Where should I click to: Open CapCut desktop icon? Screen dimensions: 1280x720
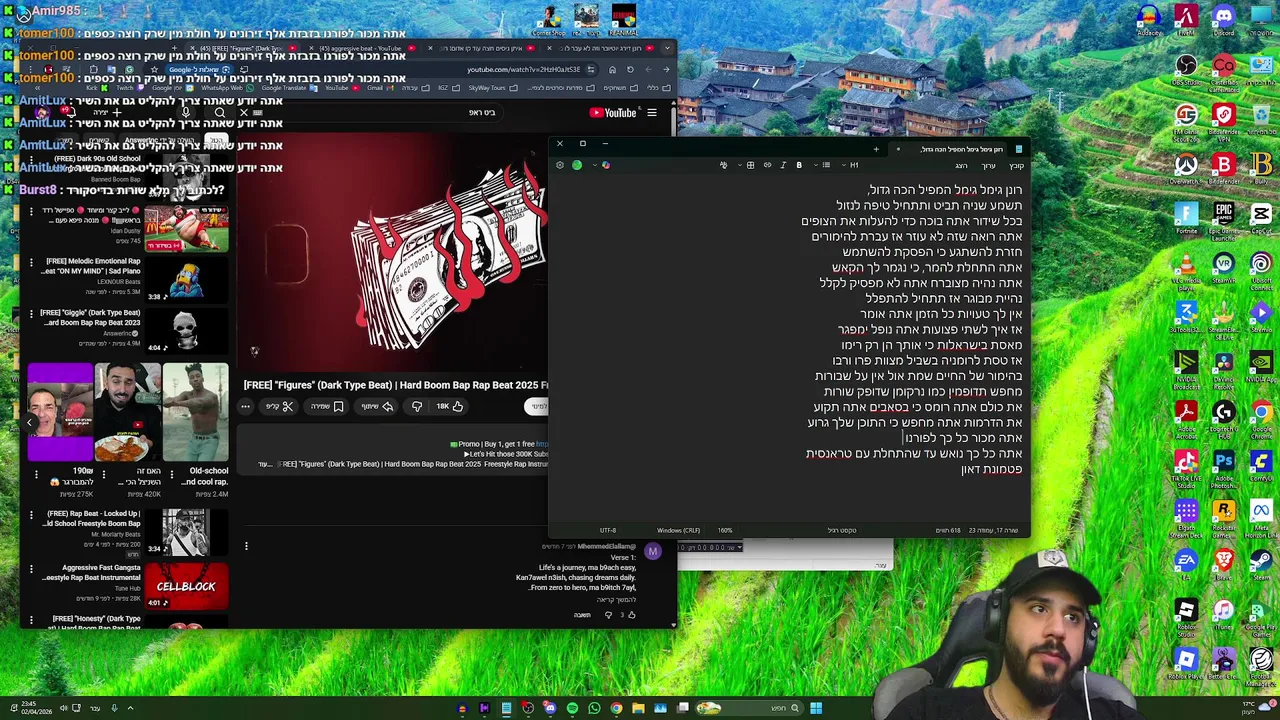(1260, 218)
